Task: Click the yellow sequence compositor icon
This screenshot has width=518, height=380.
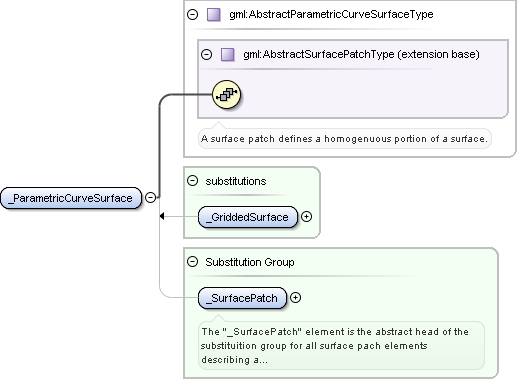Action: [227, 95]
